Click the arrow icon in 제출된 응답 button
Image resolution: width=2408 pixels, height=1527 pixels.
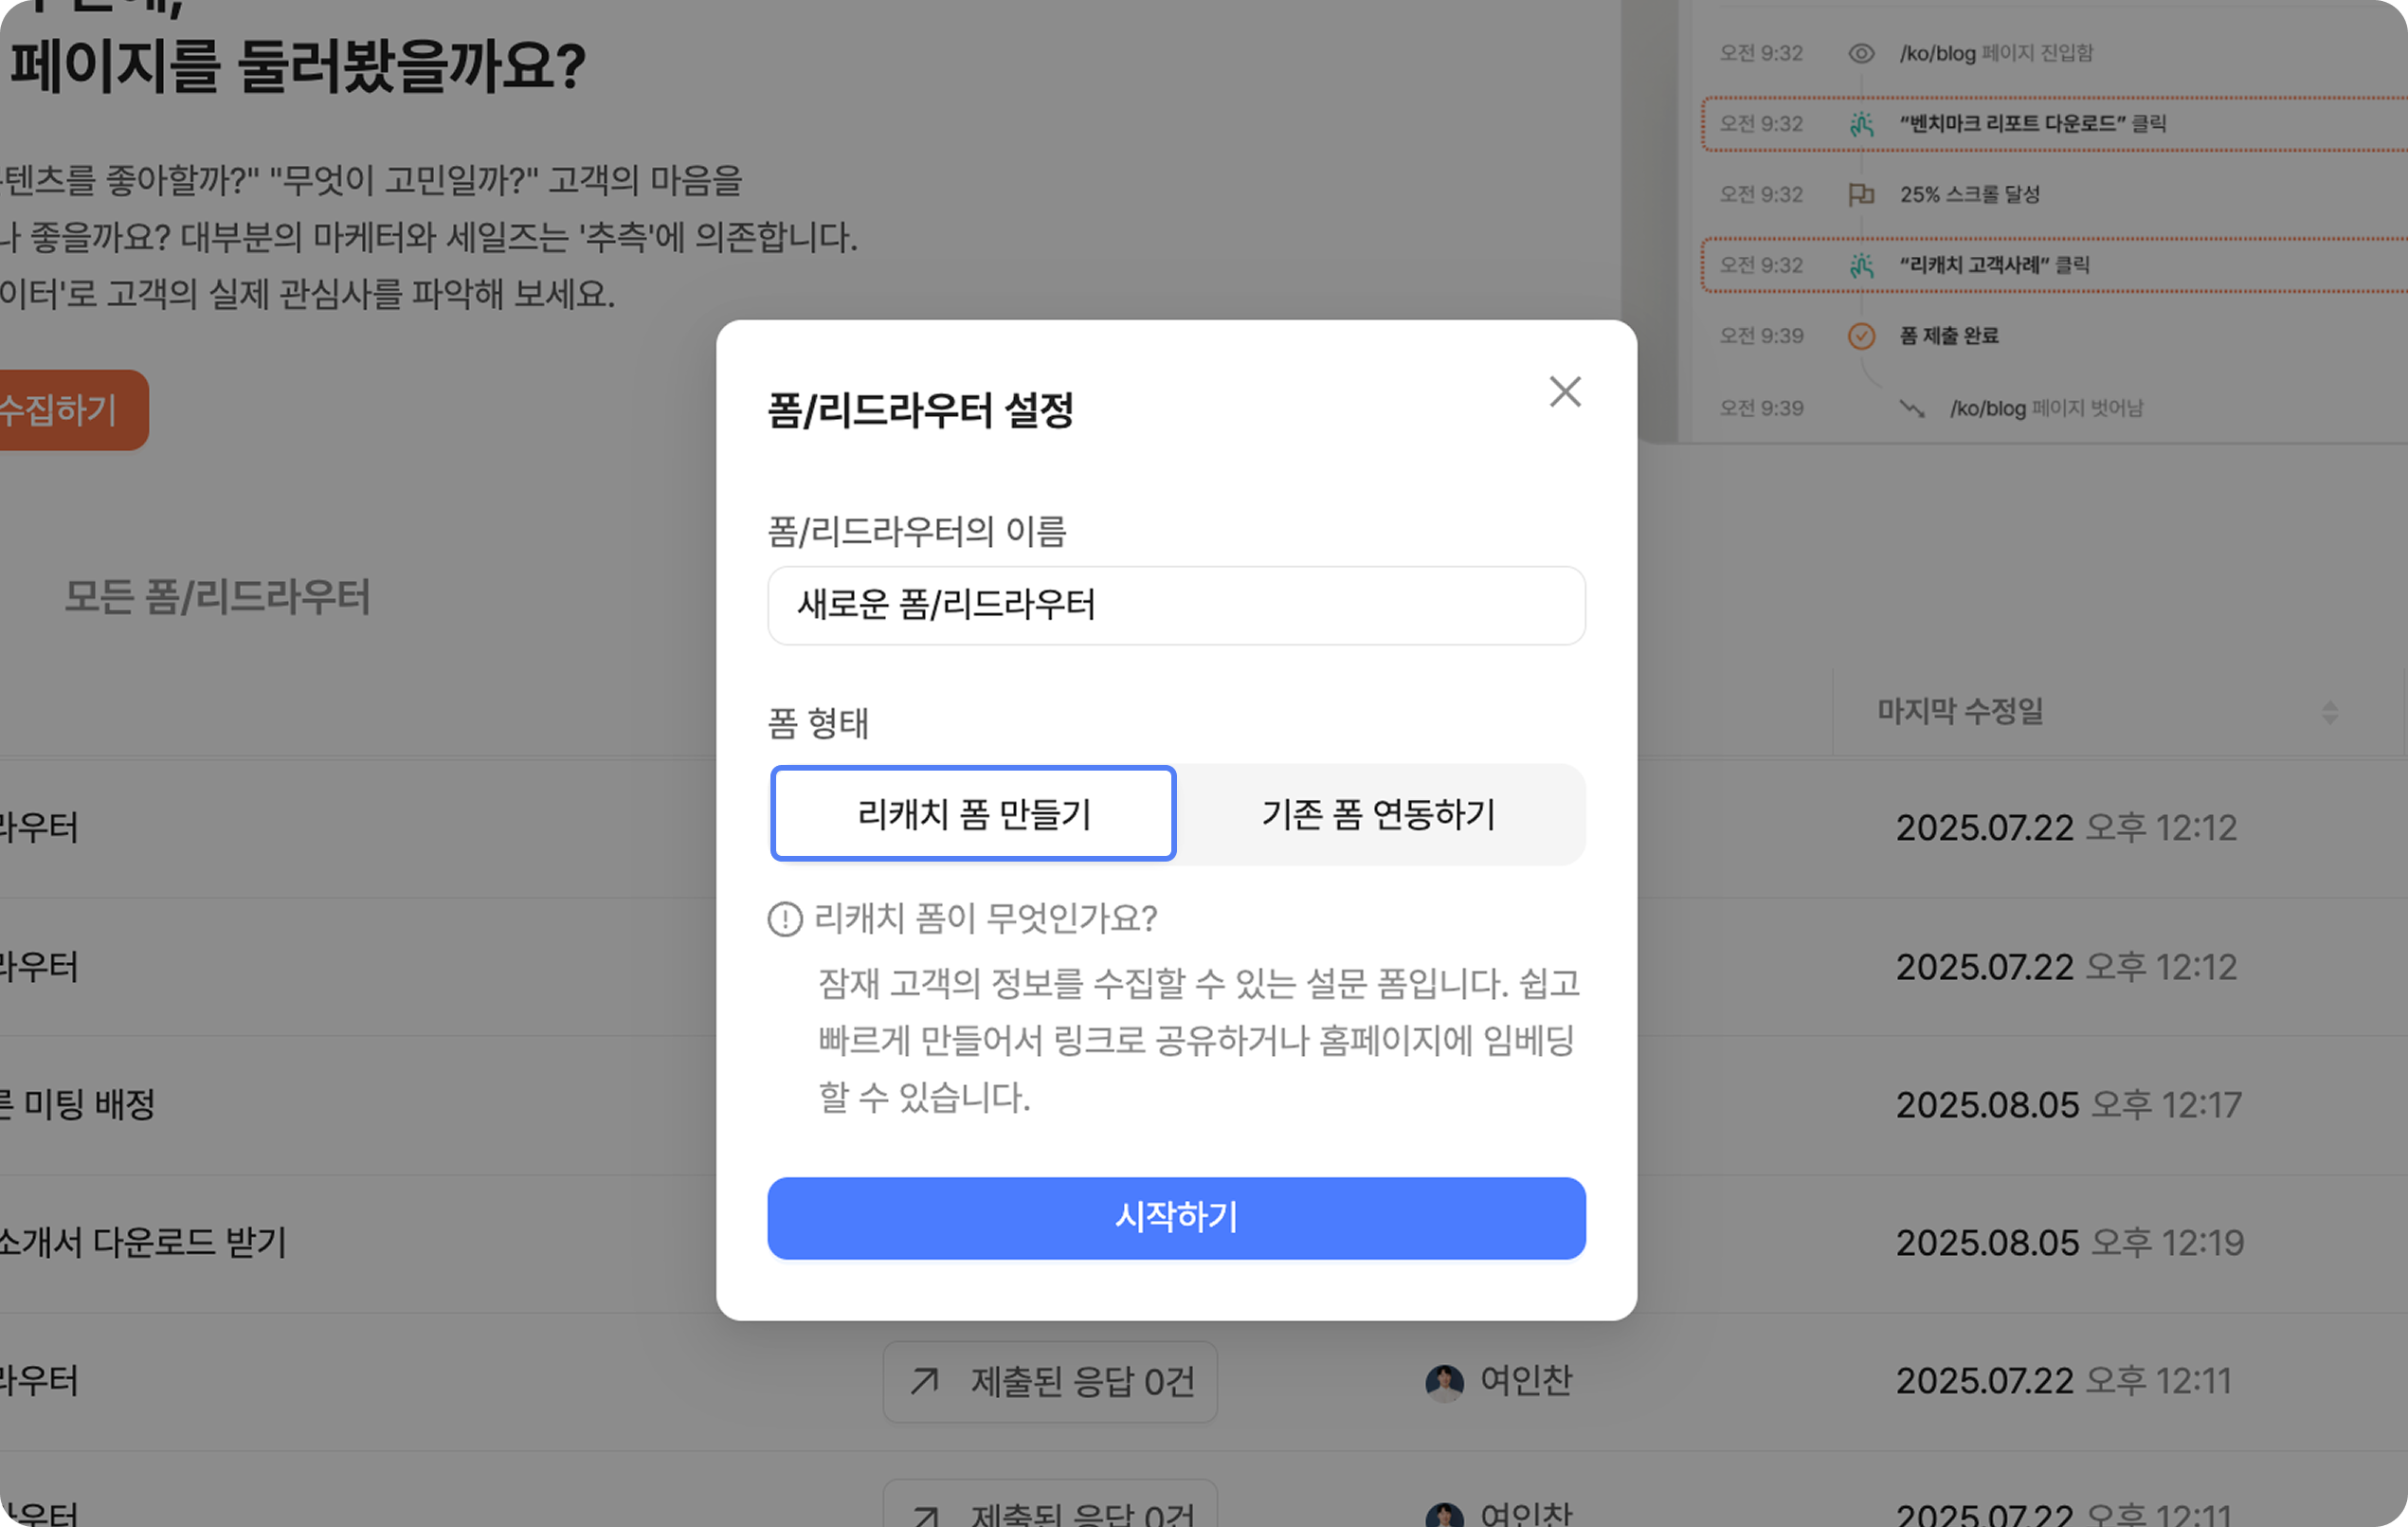(924, 1381)
